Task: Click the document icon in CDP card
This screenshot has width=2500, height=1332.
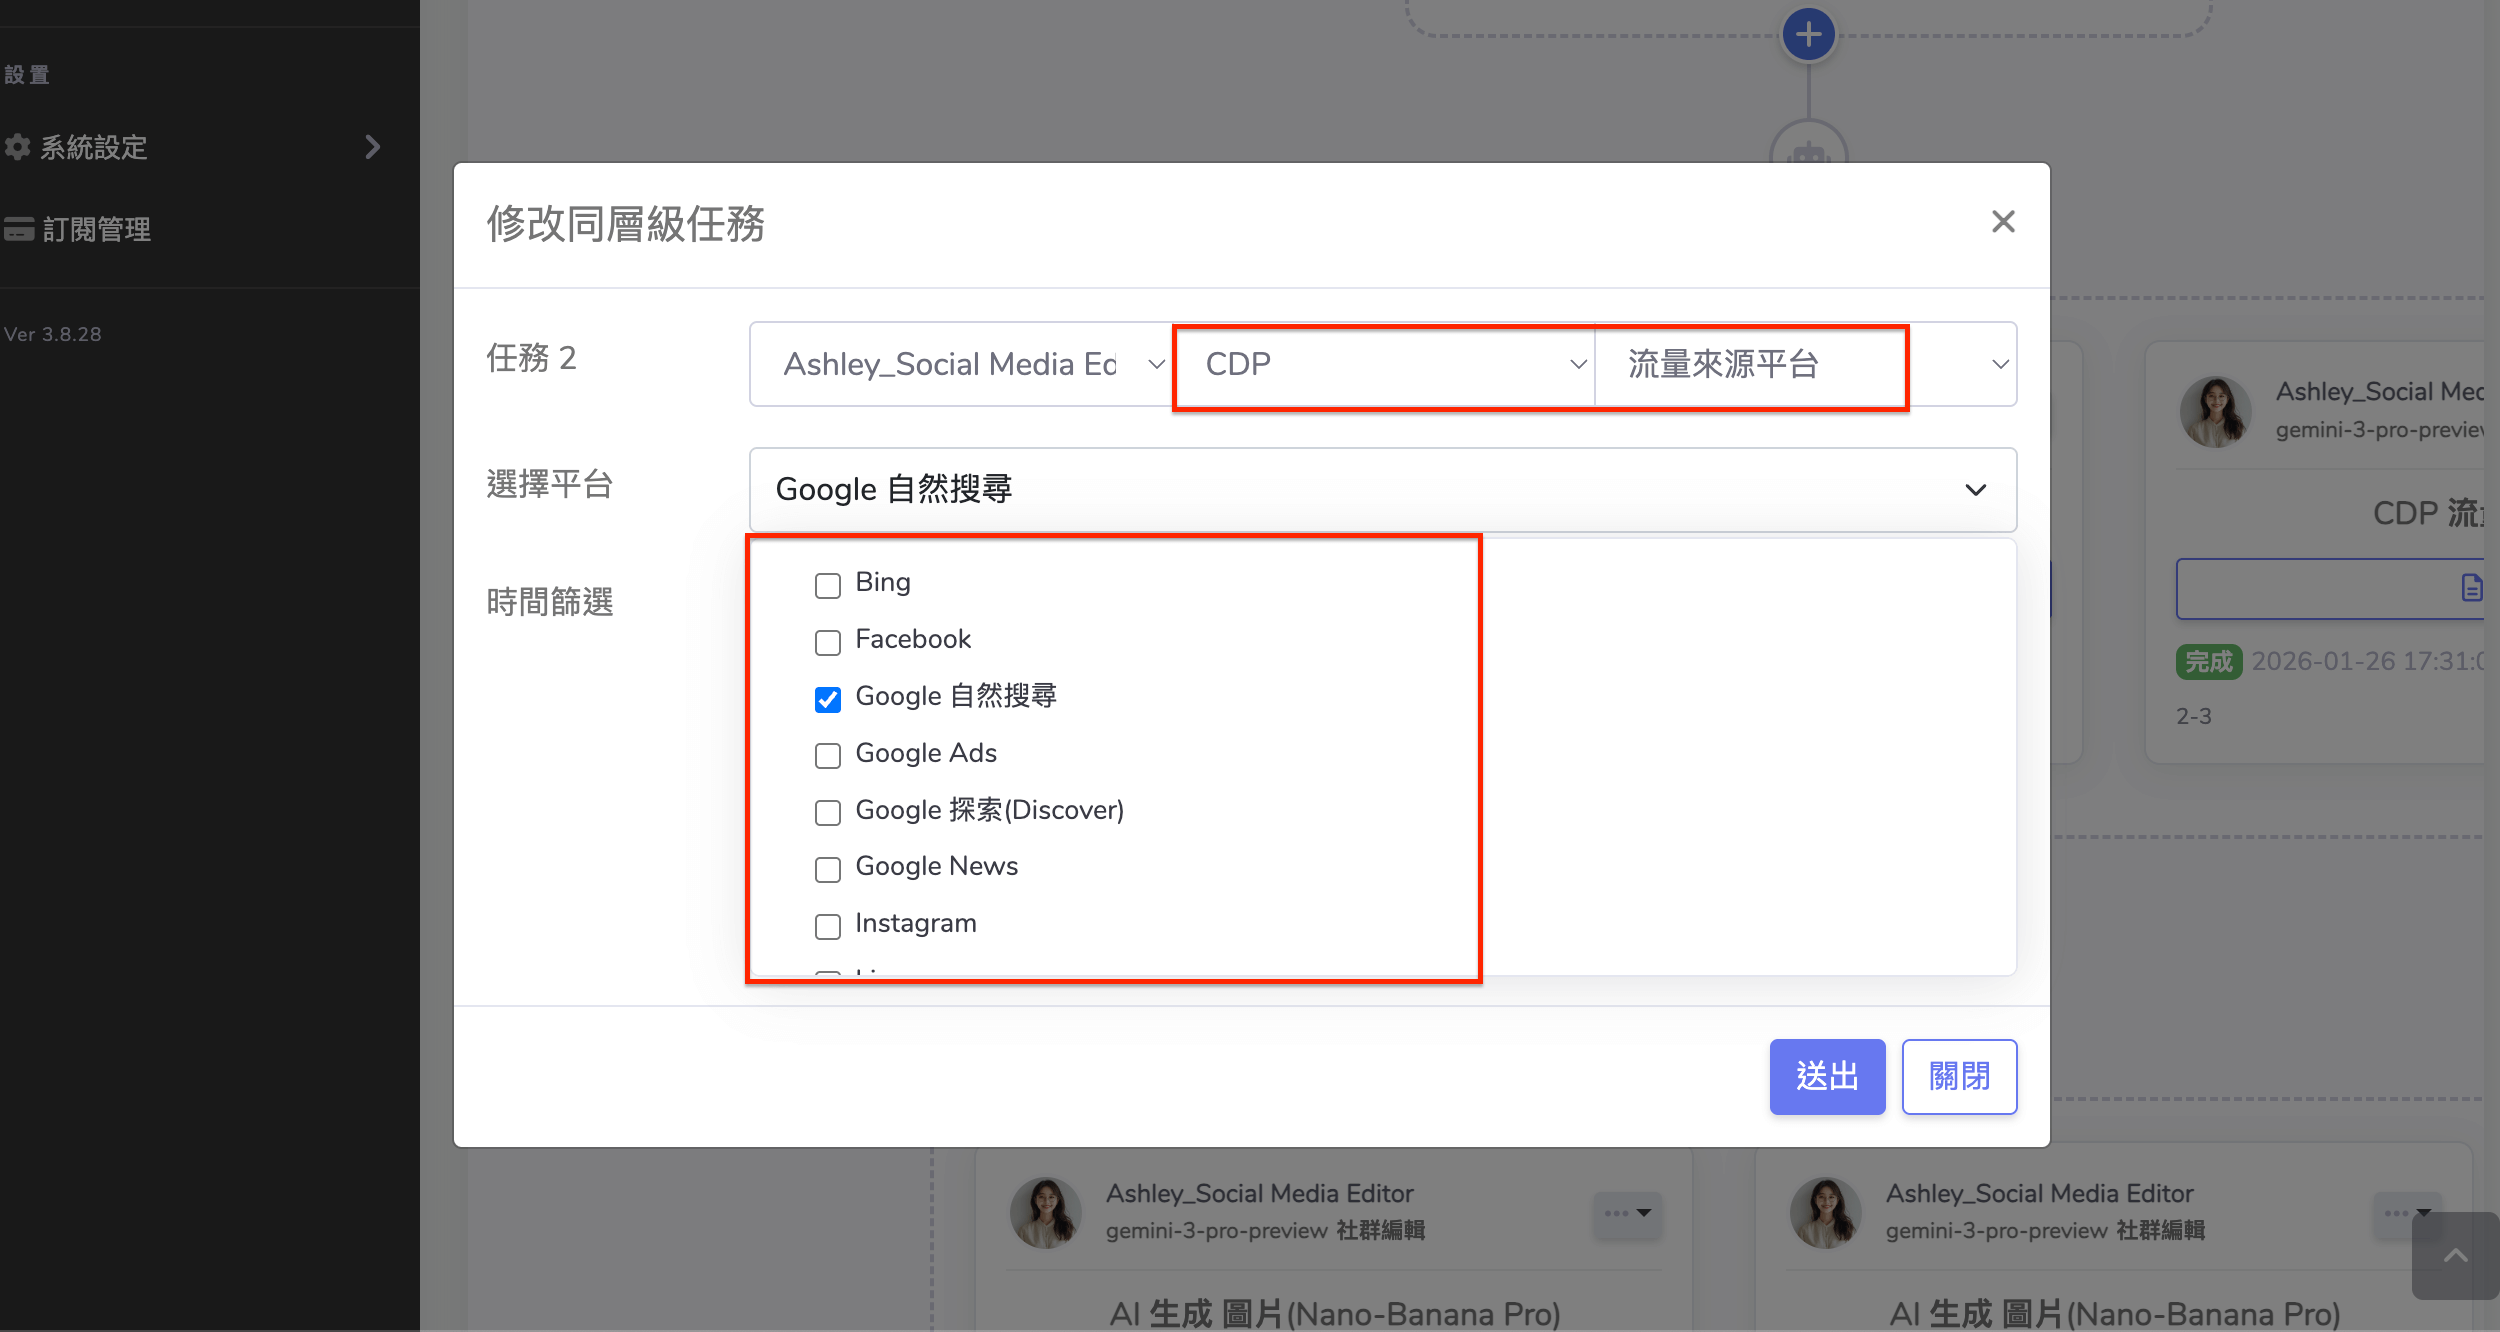Action: [2471, 588]
